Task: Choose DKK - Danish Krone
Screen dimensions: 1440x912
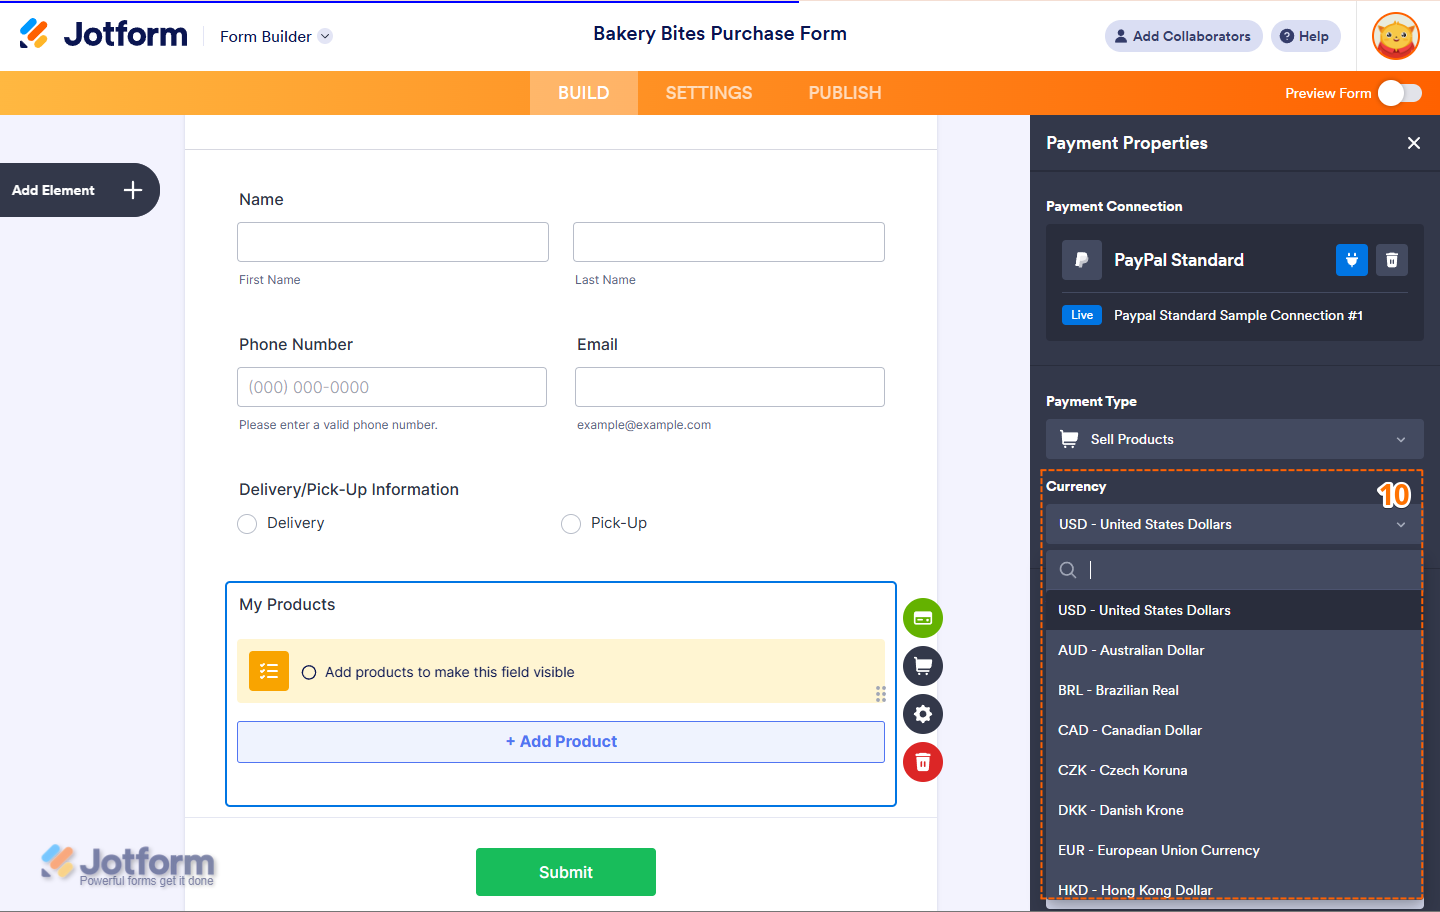Action: pyautogui.click(x=1235, y=810)
